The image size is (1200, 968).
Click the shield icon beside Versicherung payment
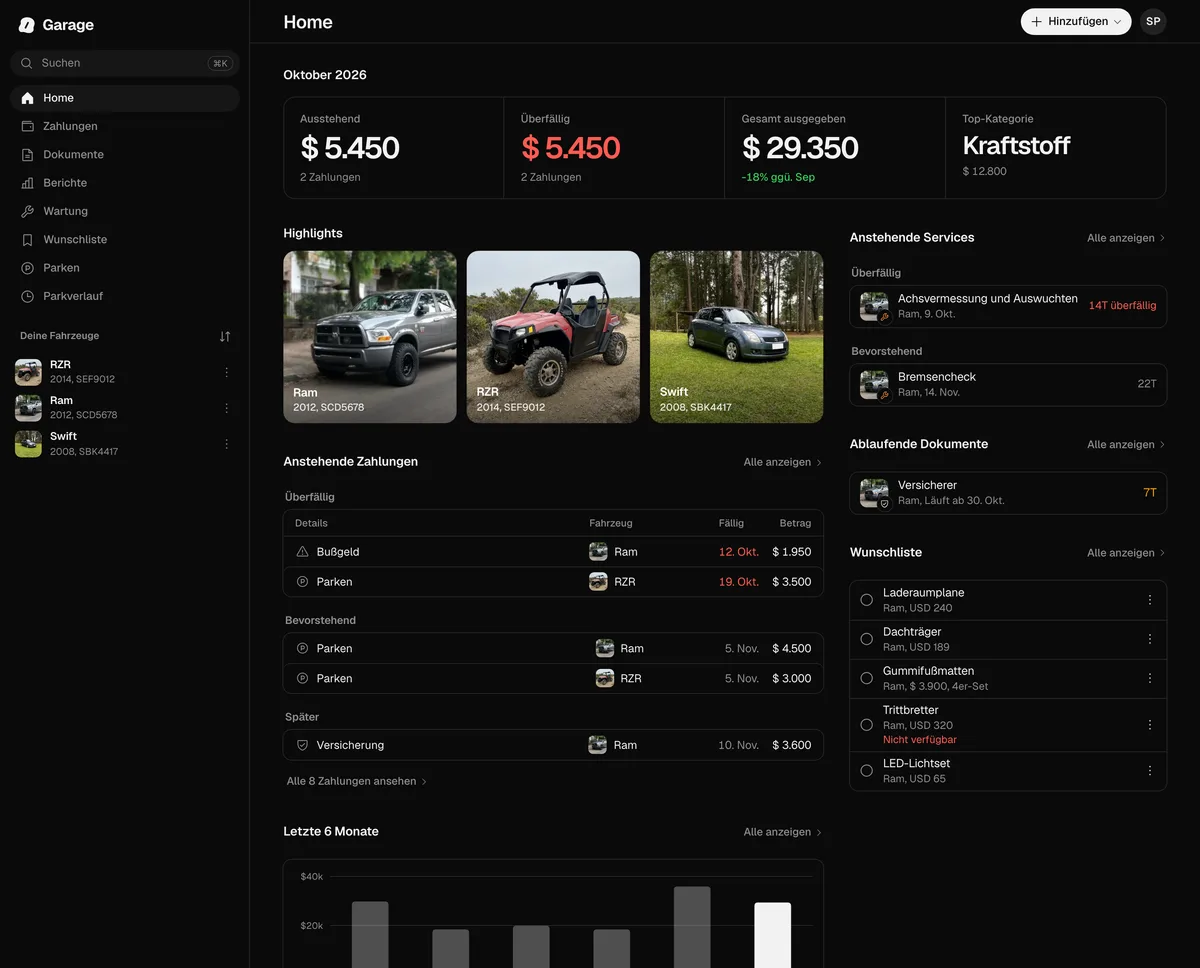[x=303, y=745]
